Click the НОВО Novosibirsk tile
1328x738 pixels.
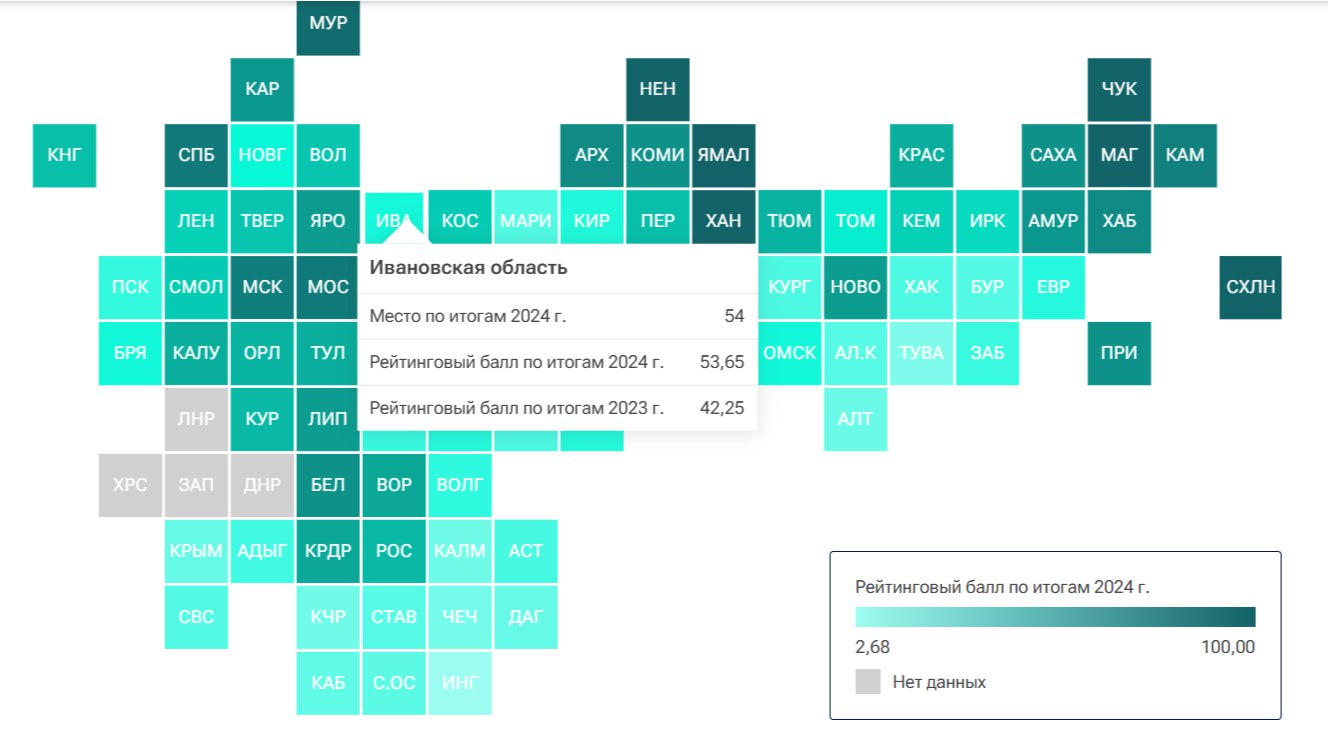[x=855, y=287]
